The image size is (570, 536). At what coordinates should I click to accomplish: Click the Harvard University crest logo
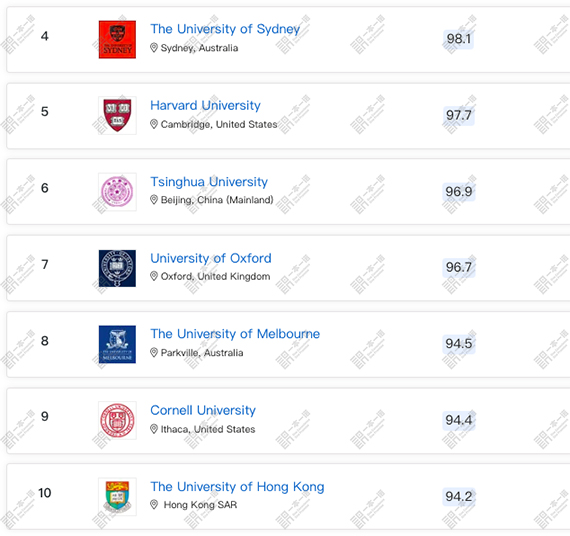pos(117,115)
